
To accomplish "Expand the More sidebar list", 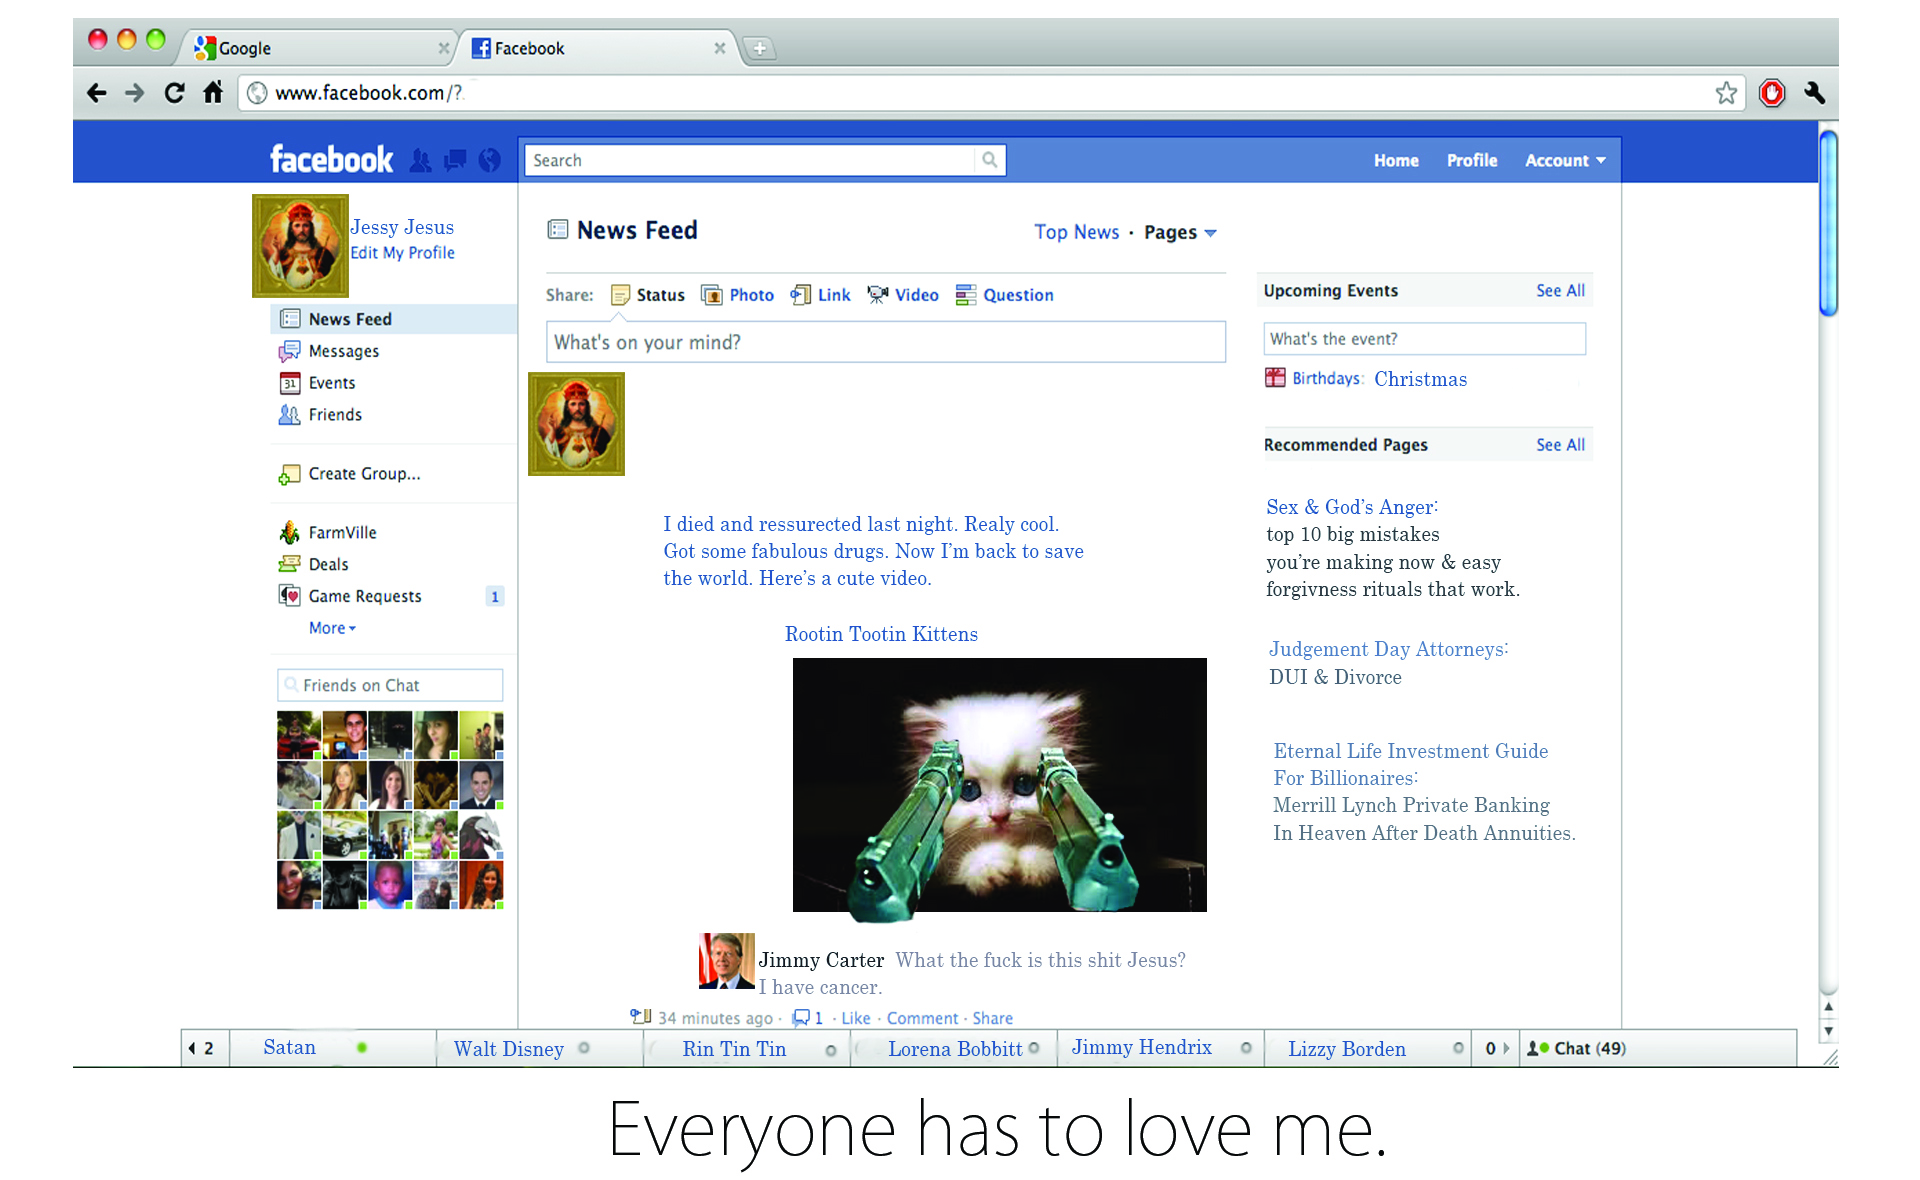I will (332, 628).
